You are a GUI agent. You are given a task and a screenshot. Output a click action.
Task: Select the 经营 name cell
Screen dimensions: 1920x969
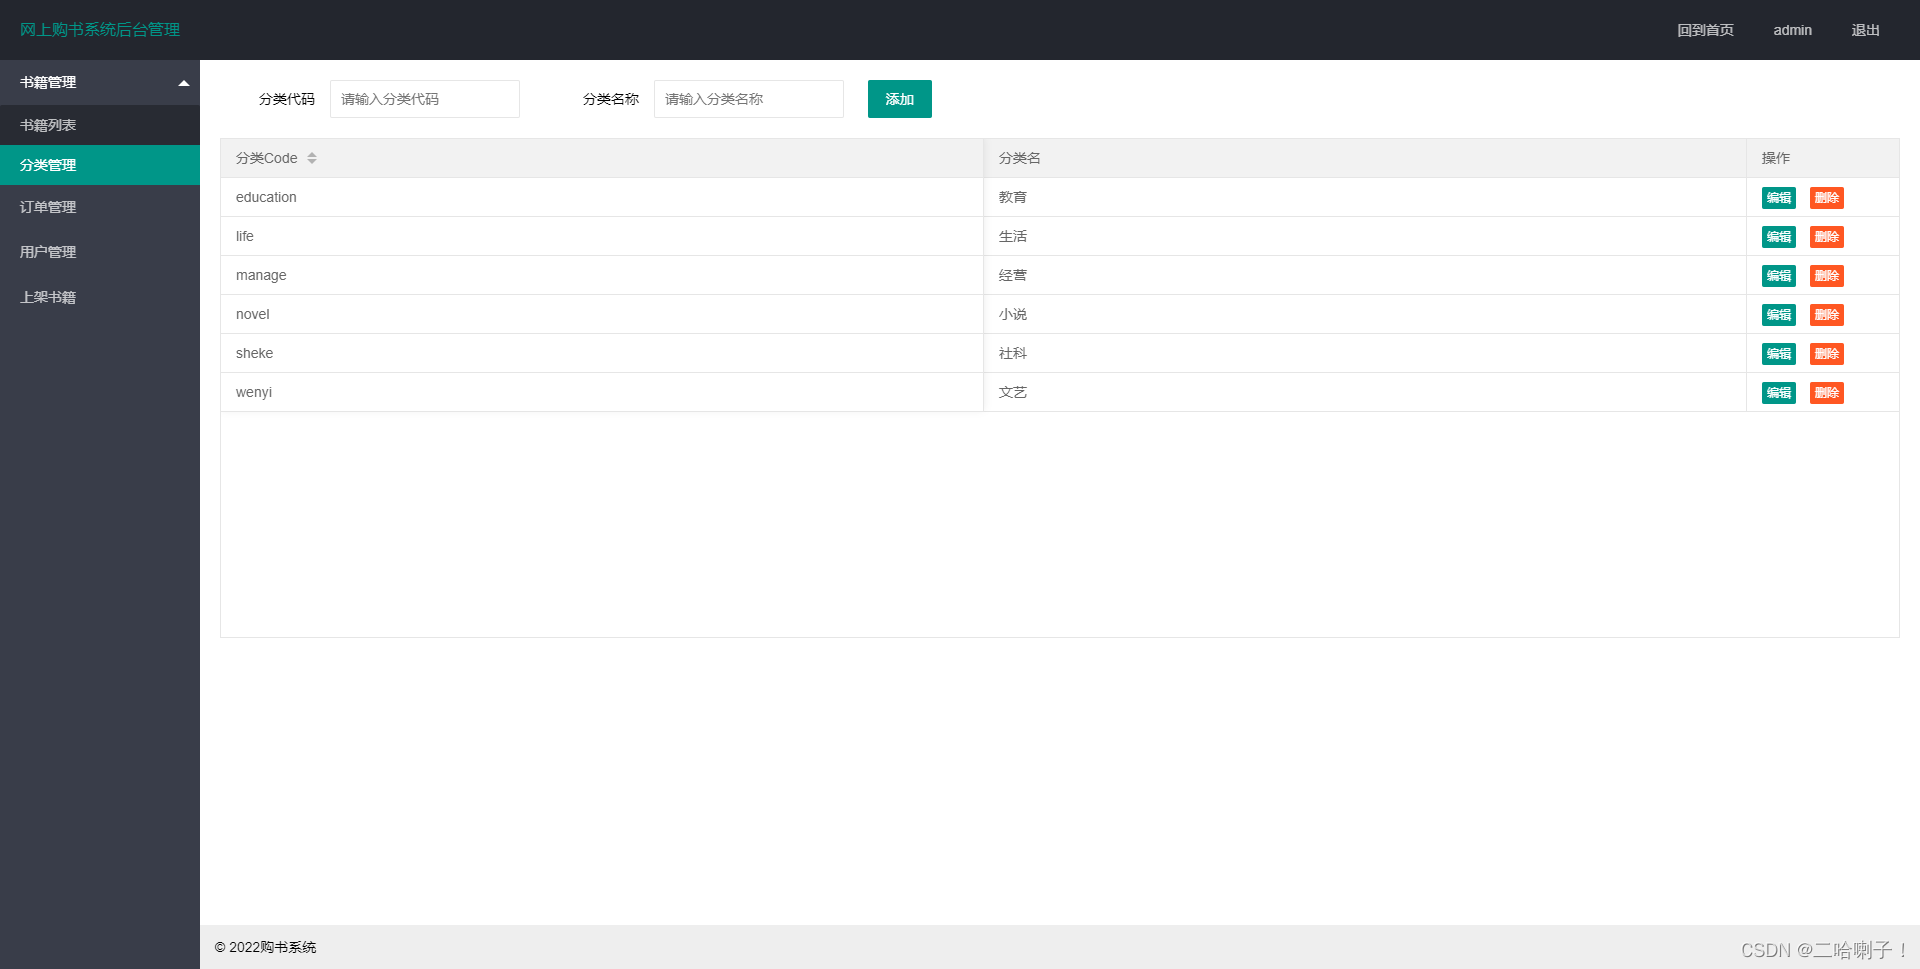coord(1365,275)
